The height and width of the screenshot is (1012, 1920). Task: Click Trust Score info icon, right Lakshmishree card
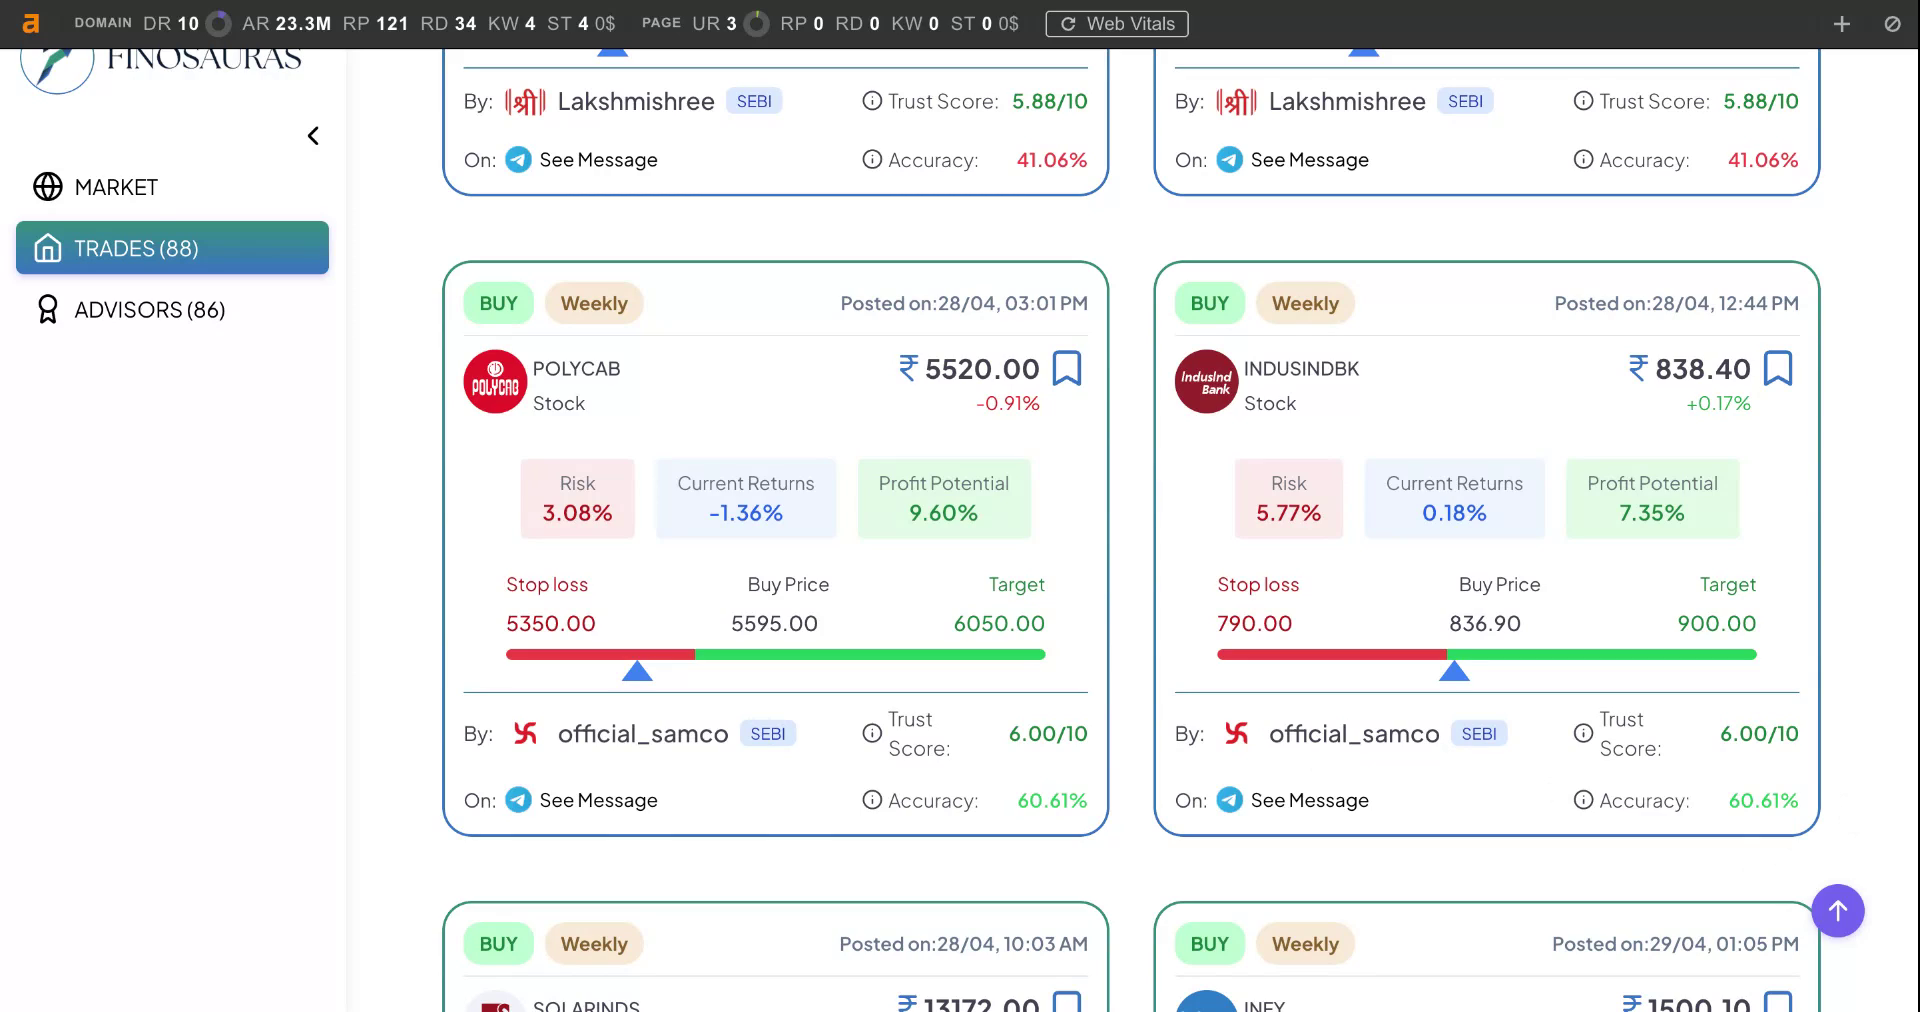1583,101
